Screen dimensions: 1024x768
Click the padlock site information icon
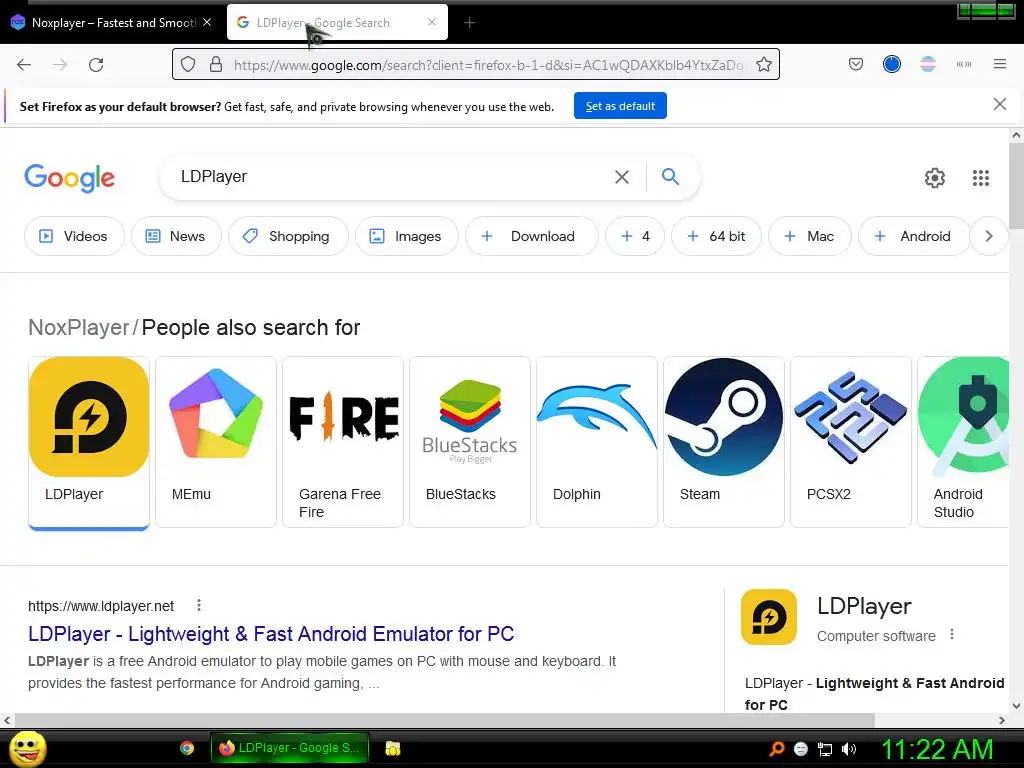tap(216, 65)
